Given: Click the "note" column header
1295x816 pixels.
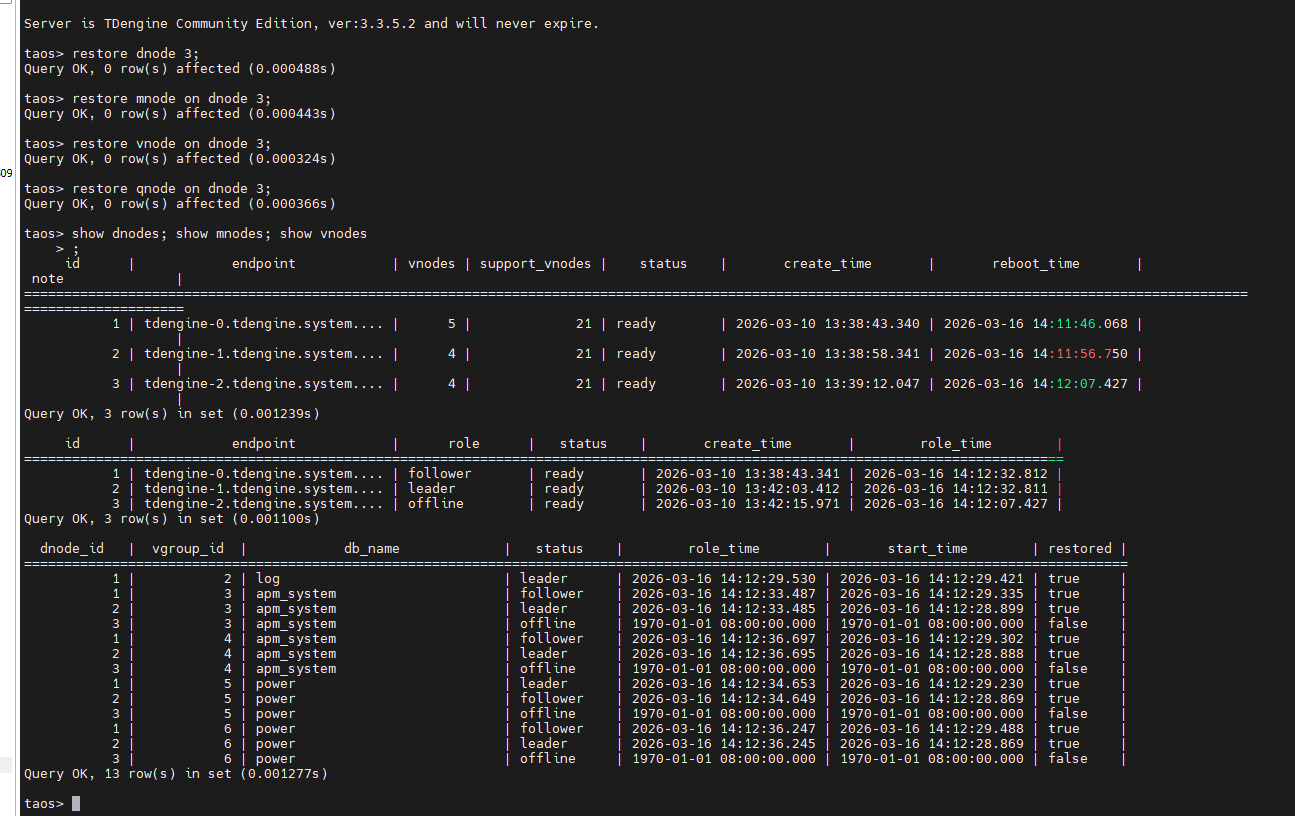Looking at the screenshot, I should tap(47, 279).
